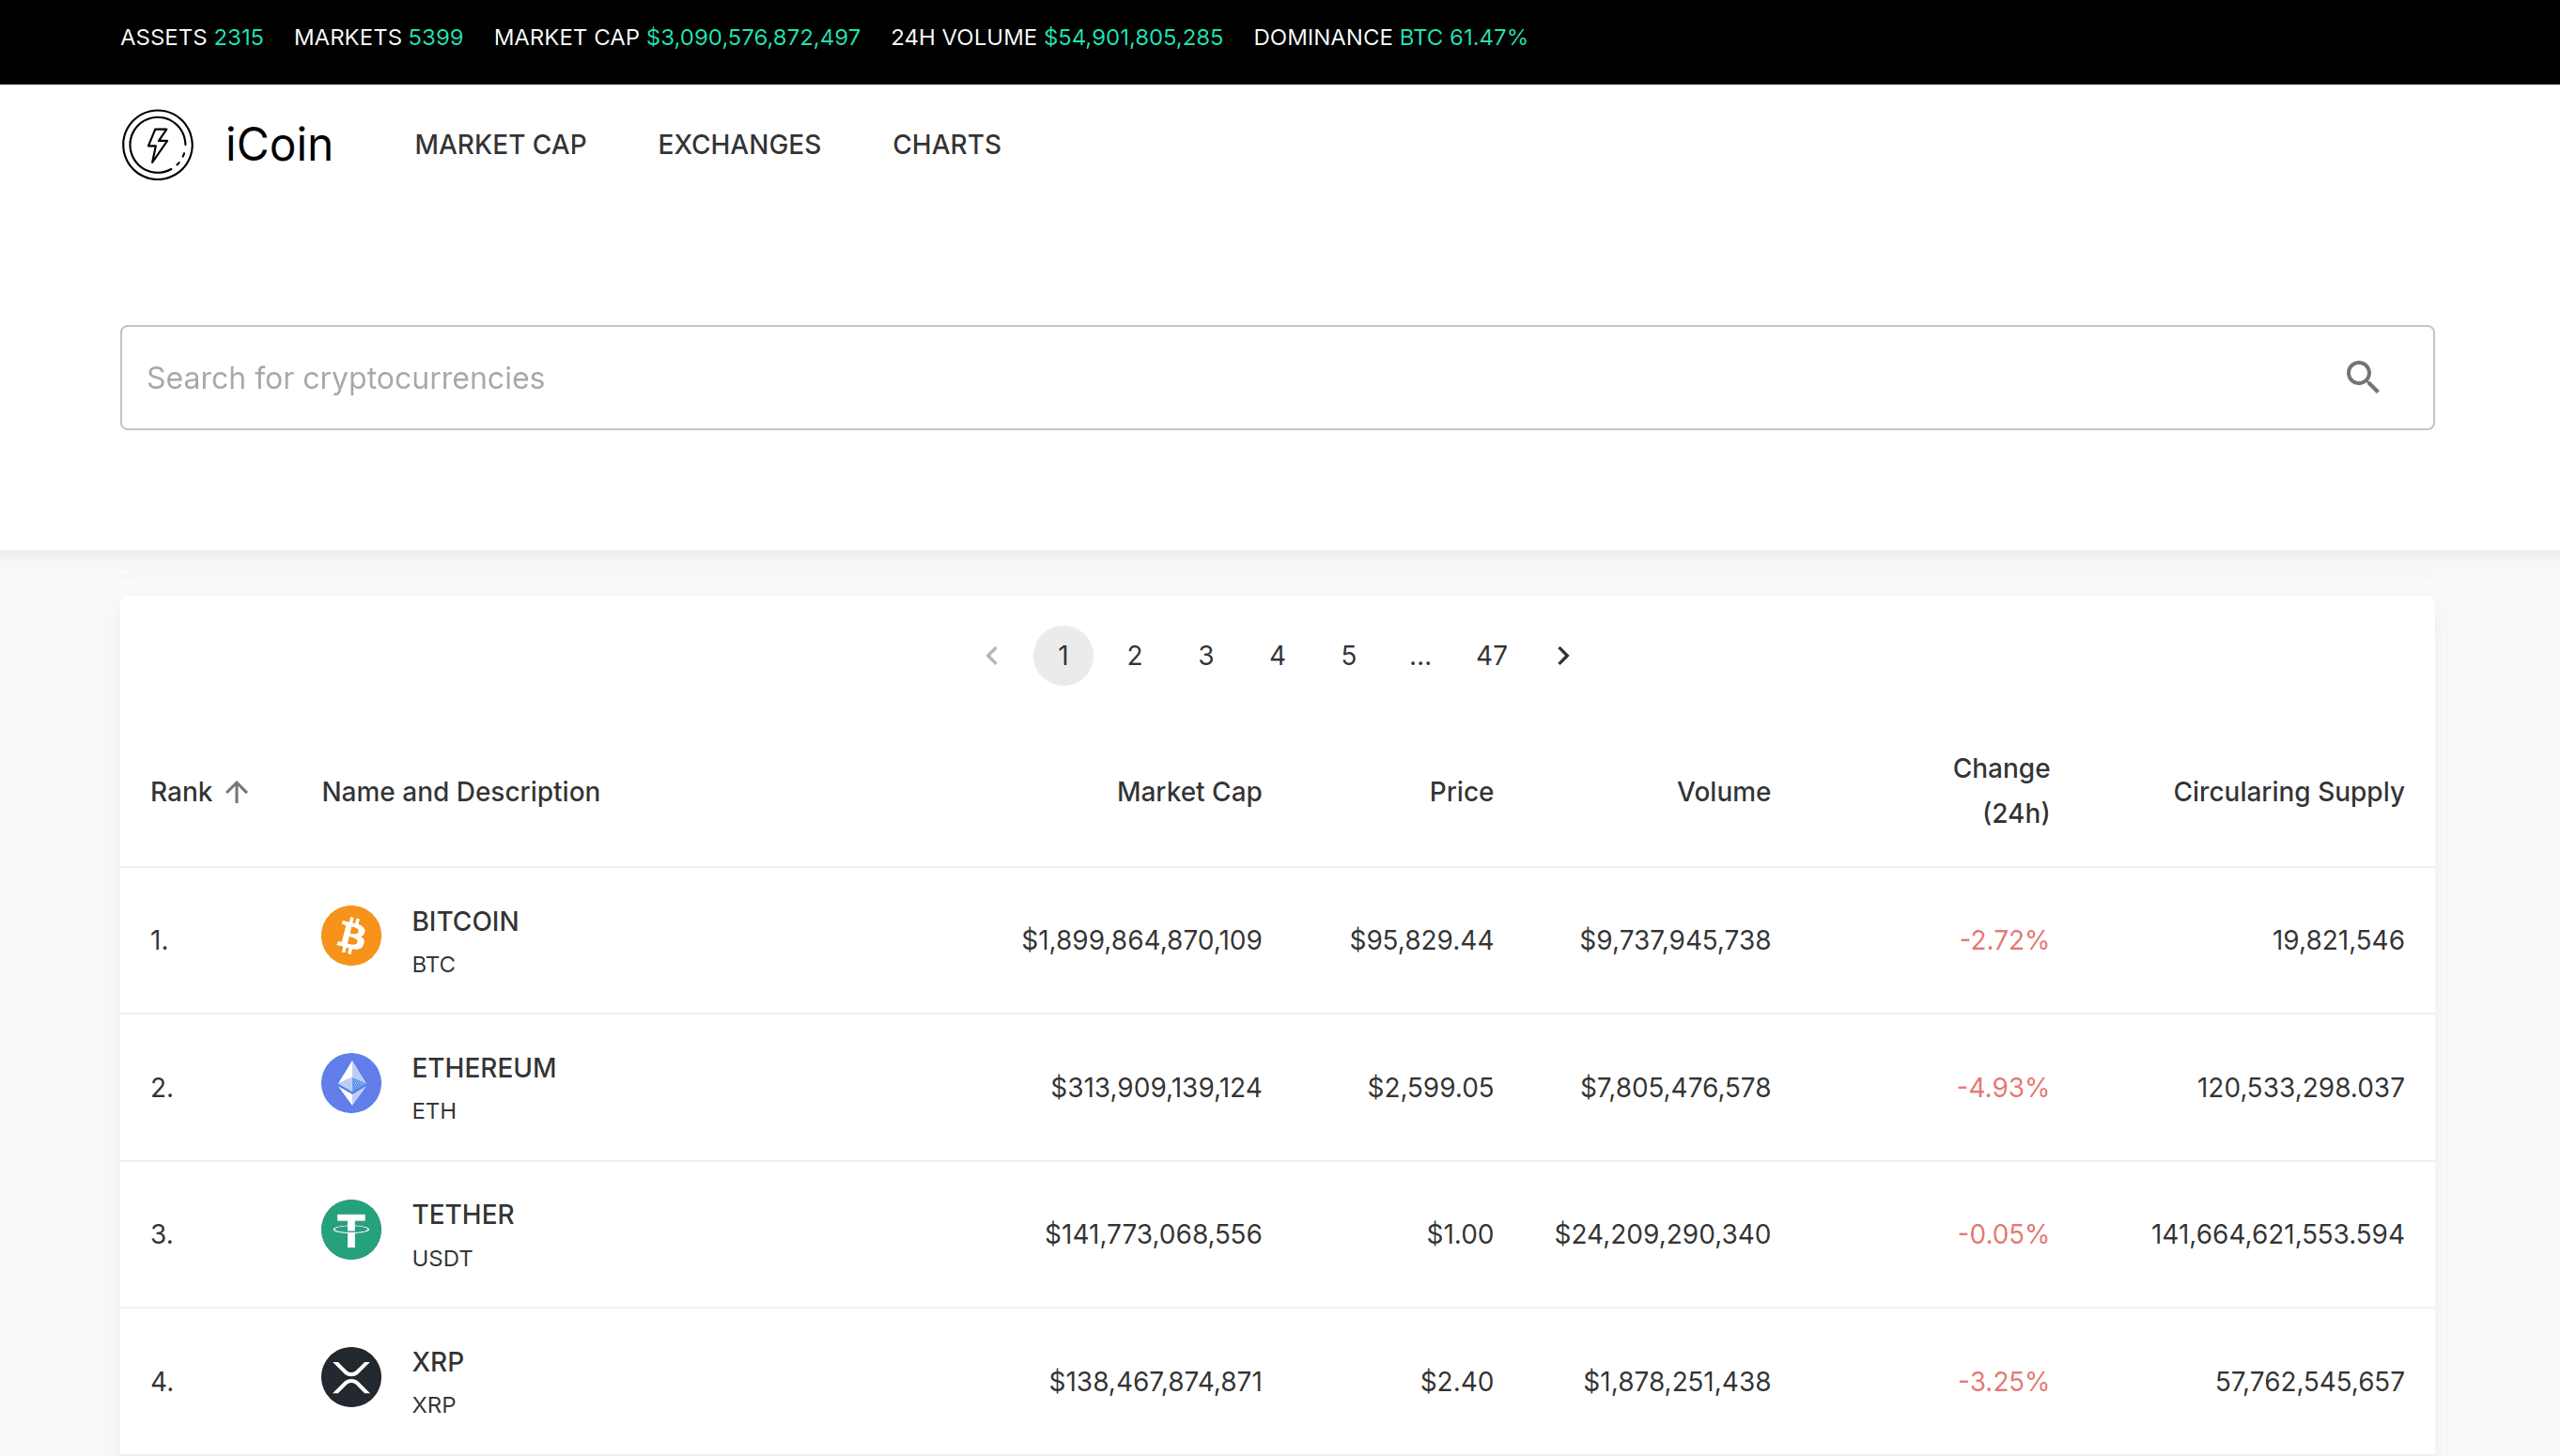The width and height of the screenshot is (2560, 1456).
Task: Click ASSETS 2315 stat in top bar
Action: point(192,38)
